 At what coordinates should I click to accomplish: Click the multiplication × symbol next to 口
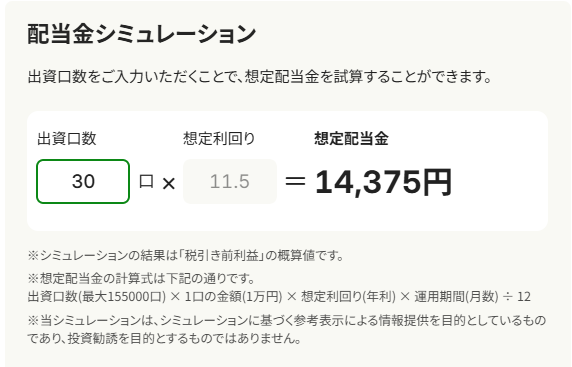click(x=169, y=183)
